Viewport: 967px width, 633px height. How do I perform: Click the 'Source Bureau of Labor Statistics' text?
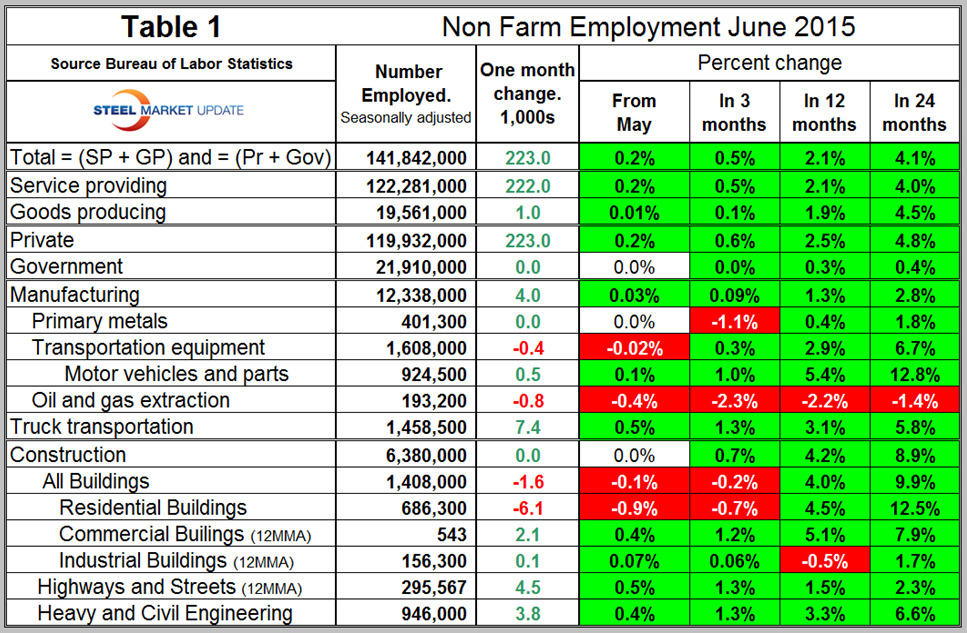point(170,64)
